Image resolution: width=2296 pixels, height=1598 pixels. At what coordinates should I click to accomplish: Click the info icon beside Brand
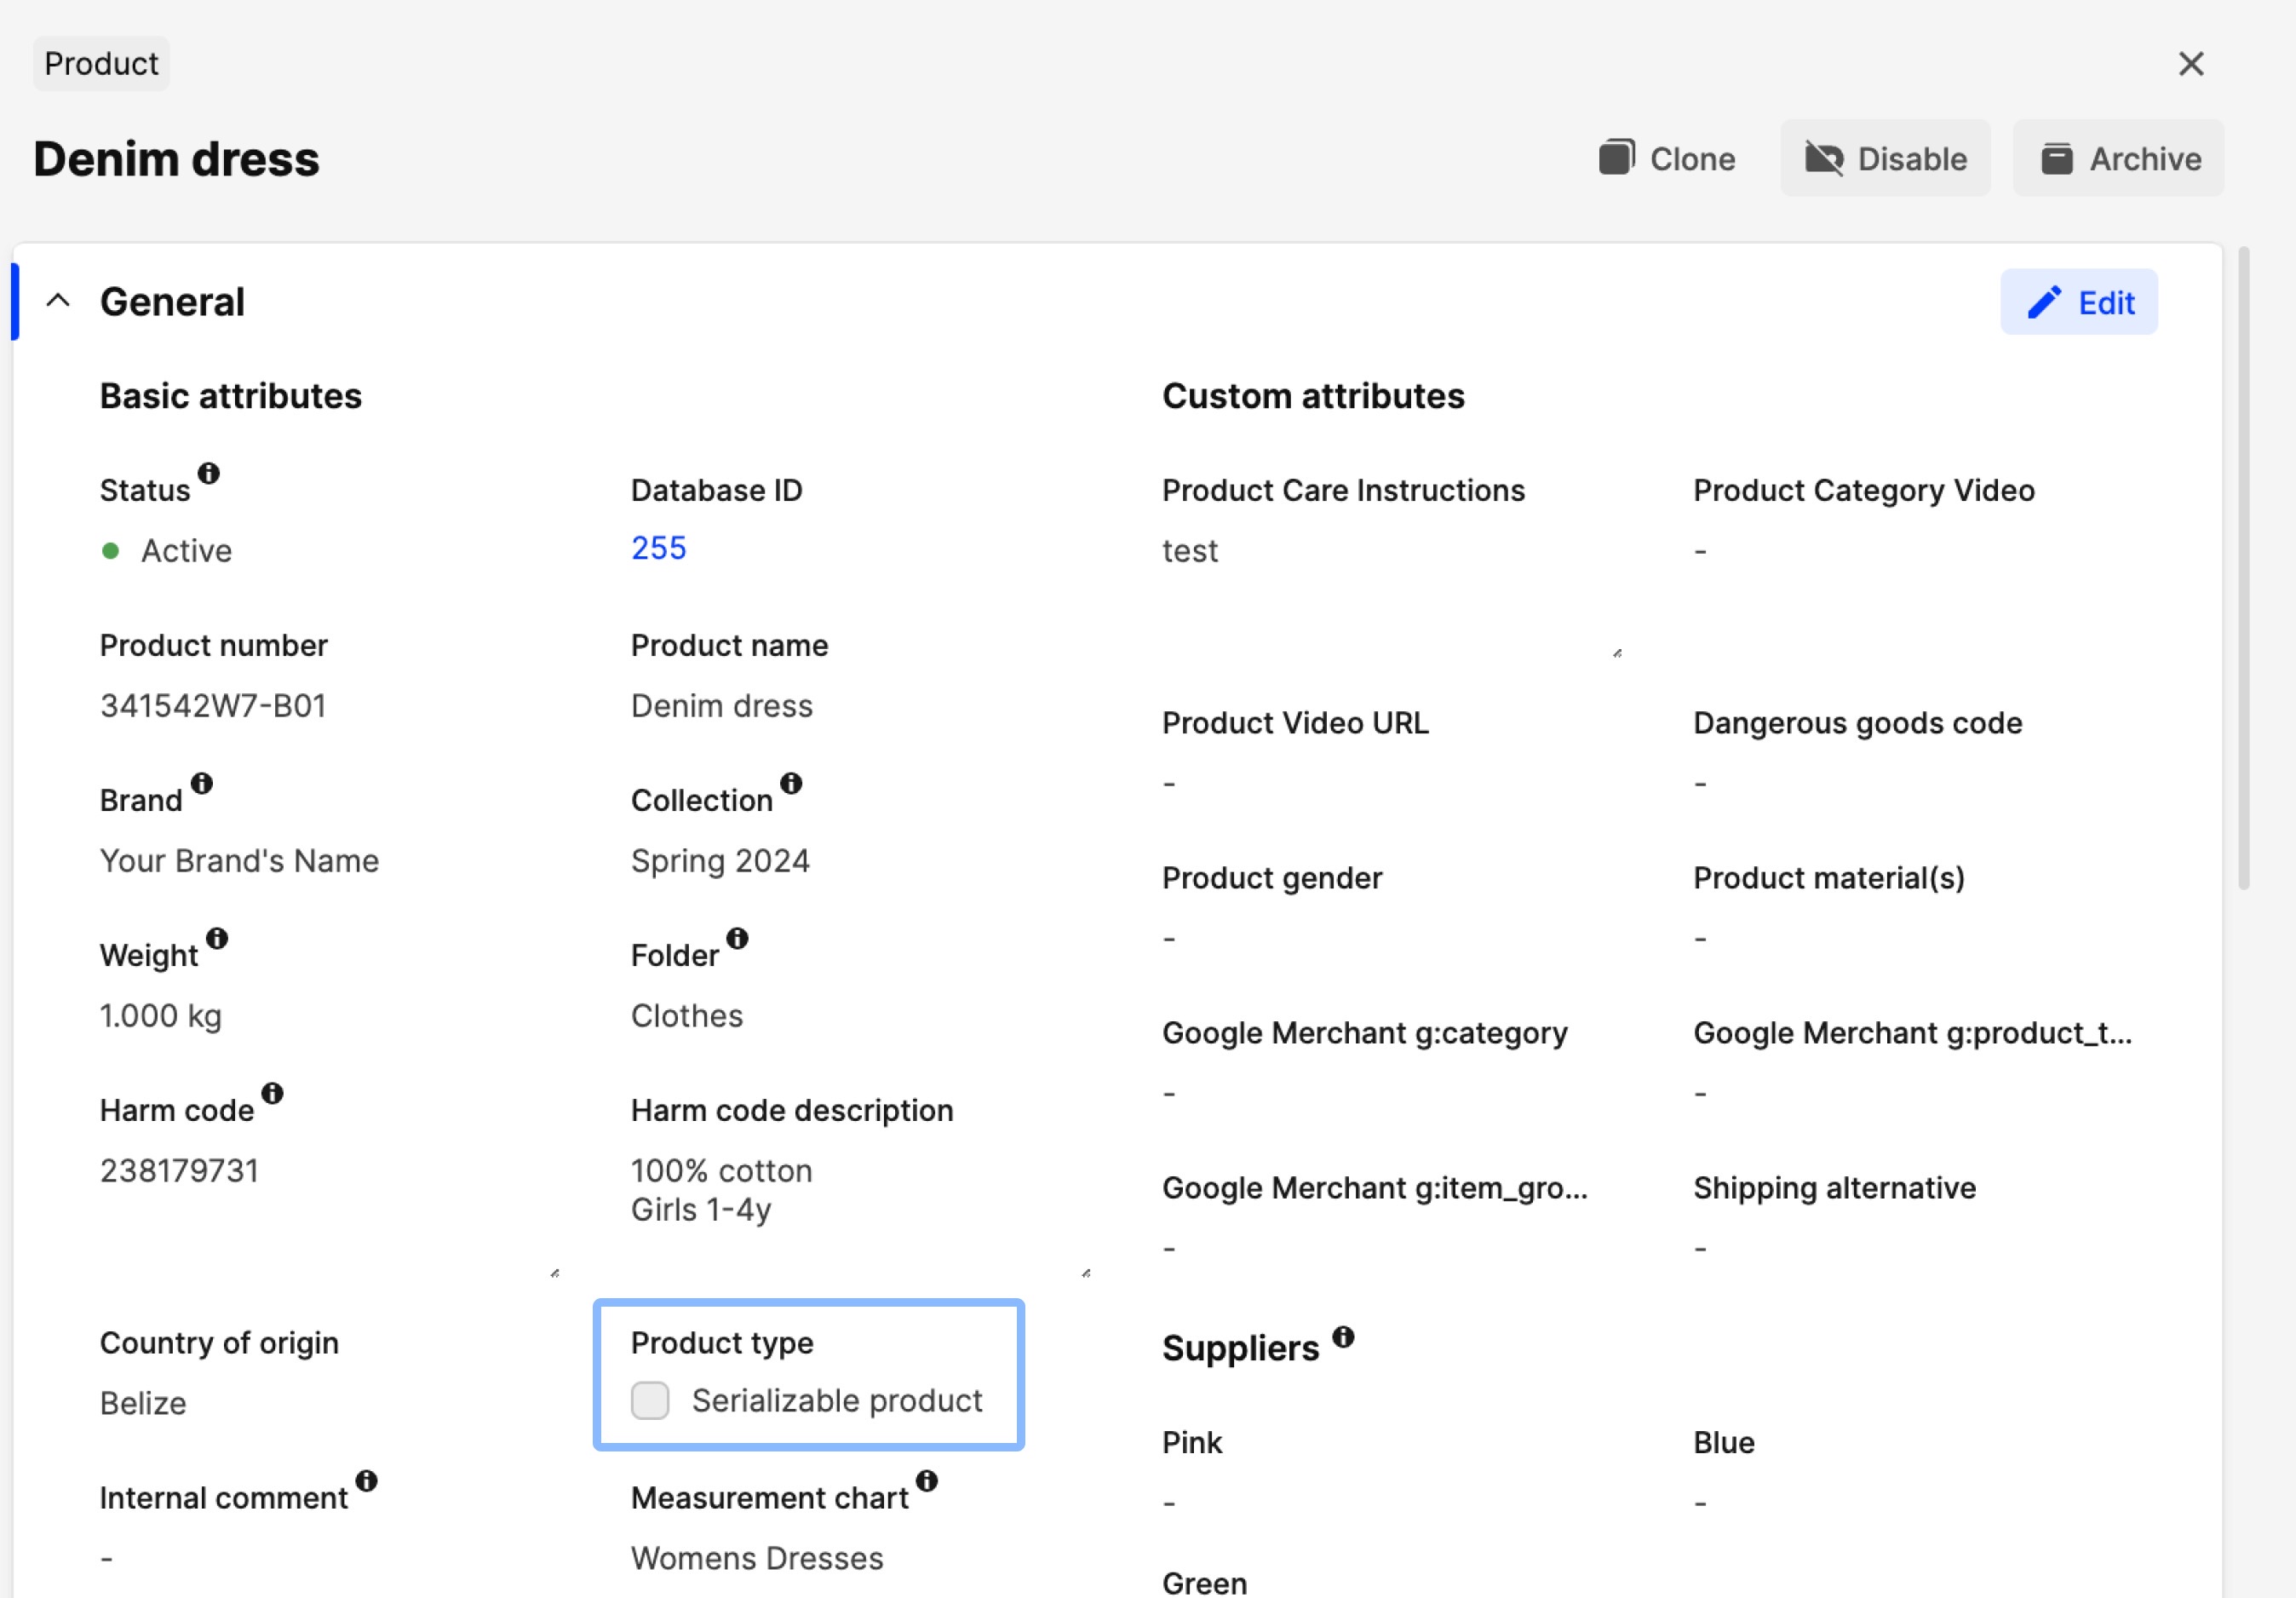click(202, 783)
